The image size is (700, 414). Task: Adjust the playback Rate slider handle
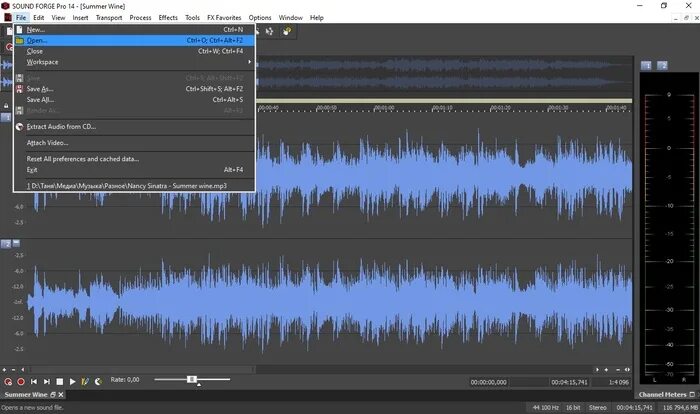[192, 379]
